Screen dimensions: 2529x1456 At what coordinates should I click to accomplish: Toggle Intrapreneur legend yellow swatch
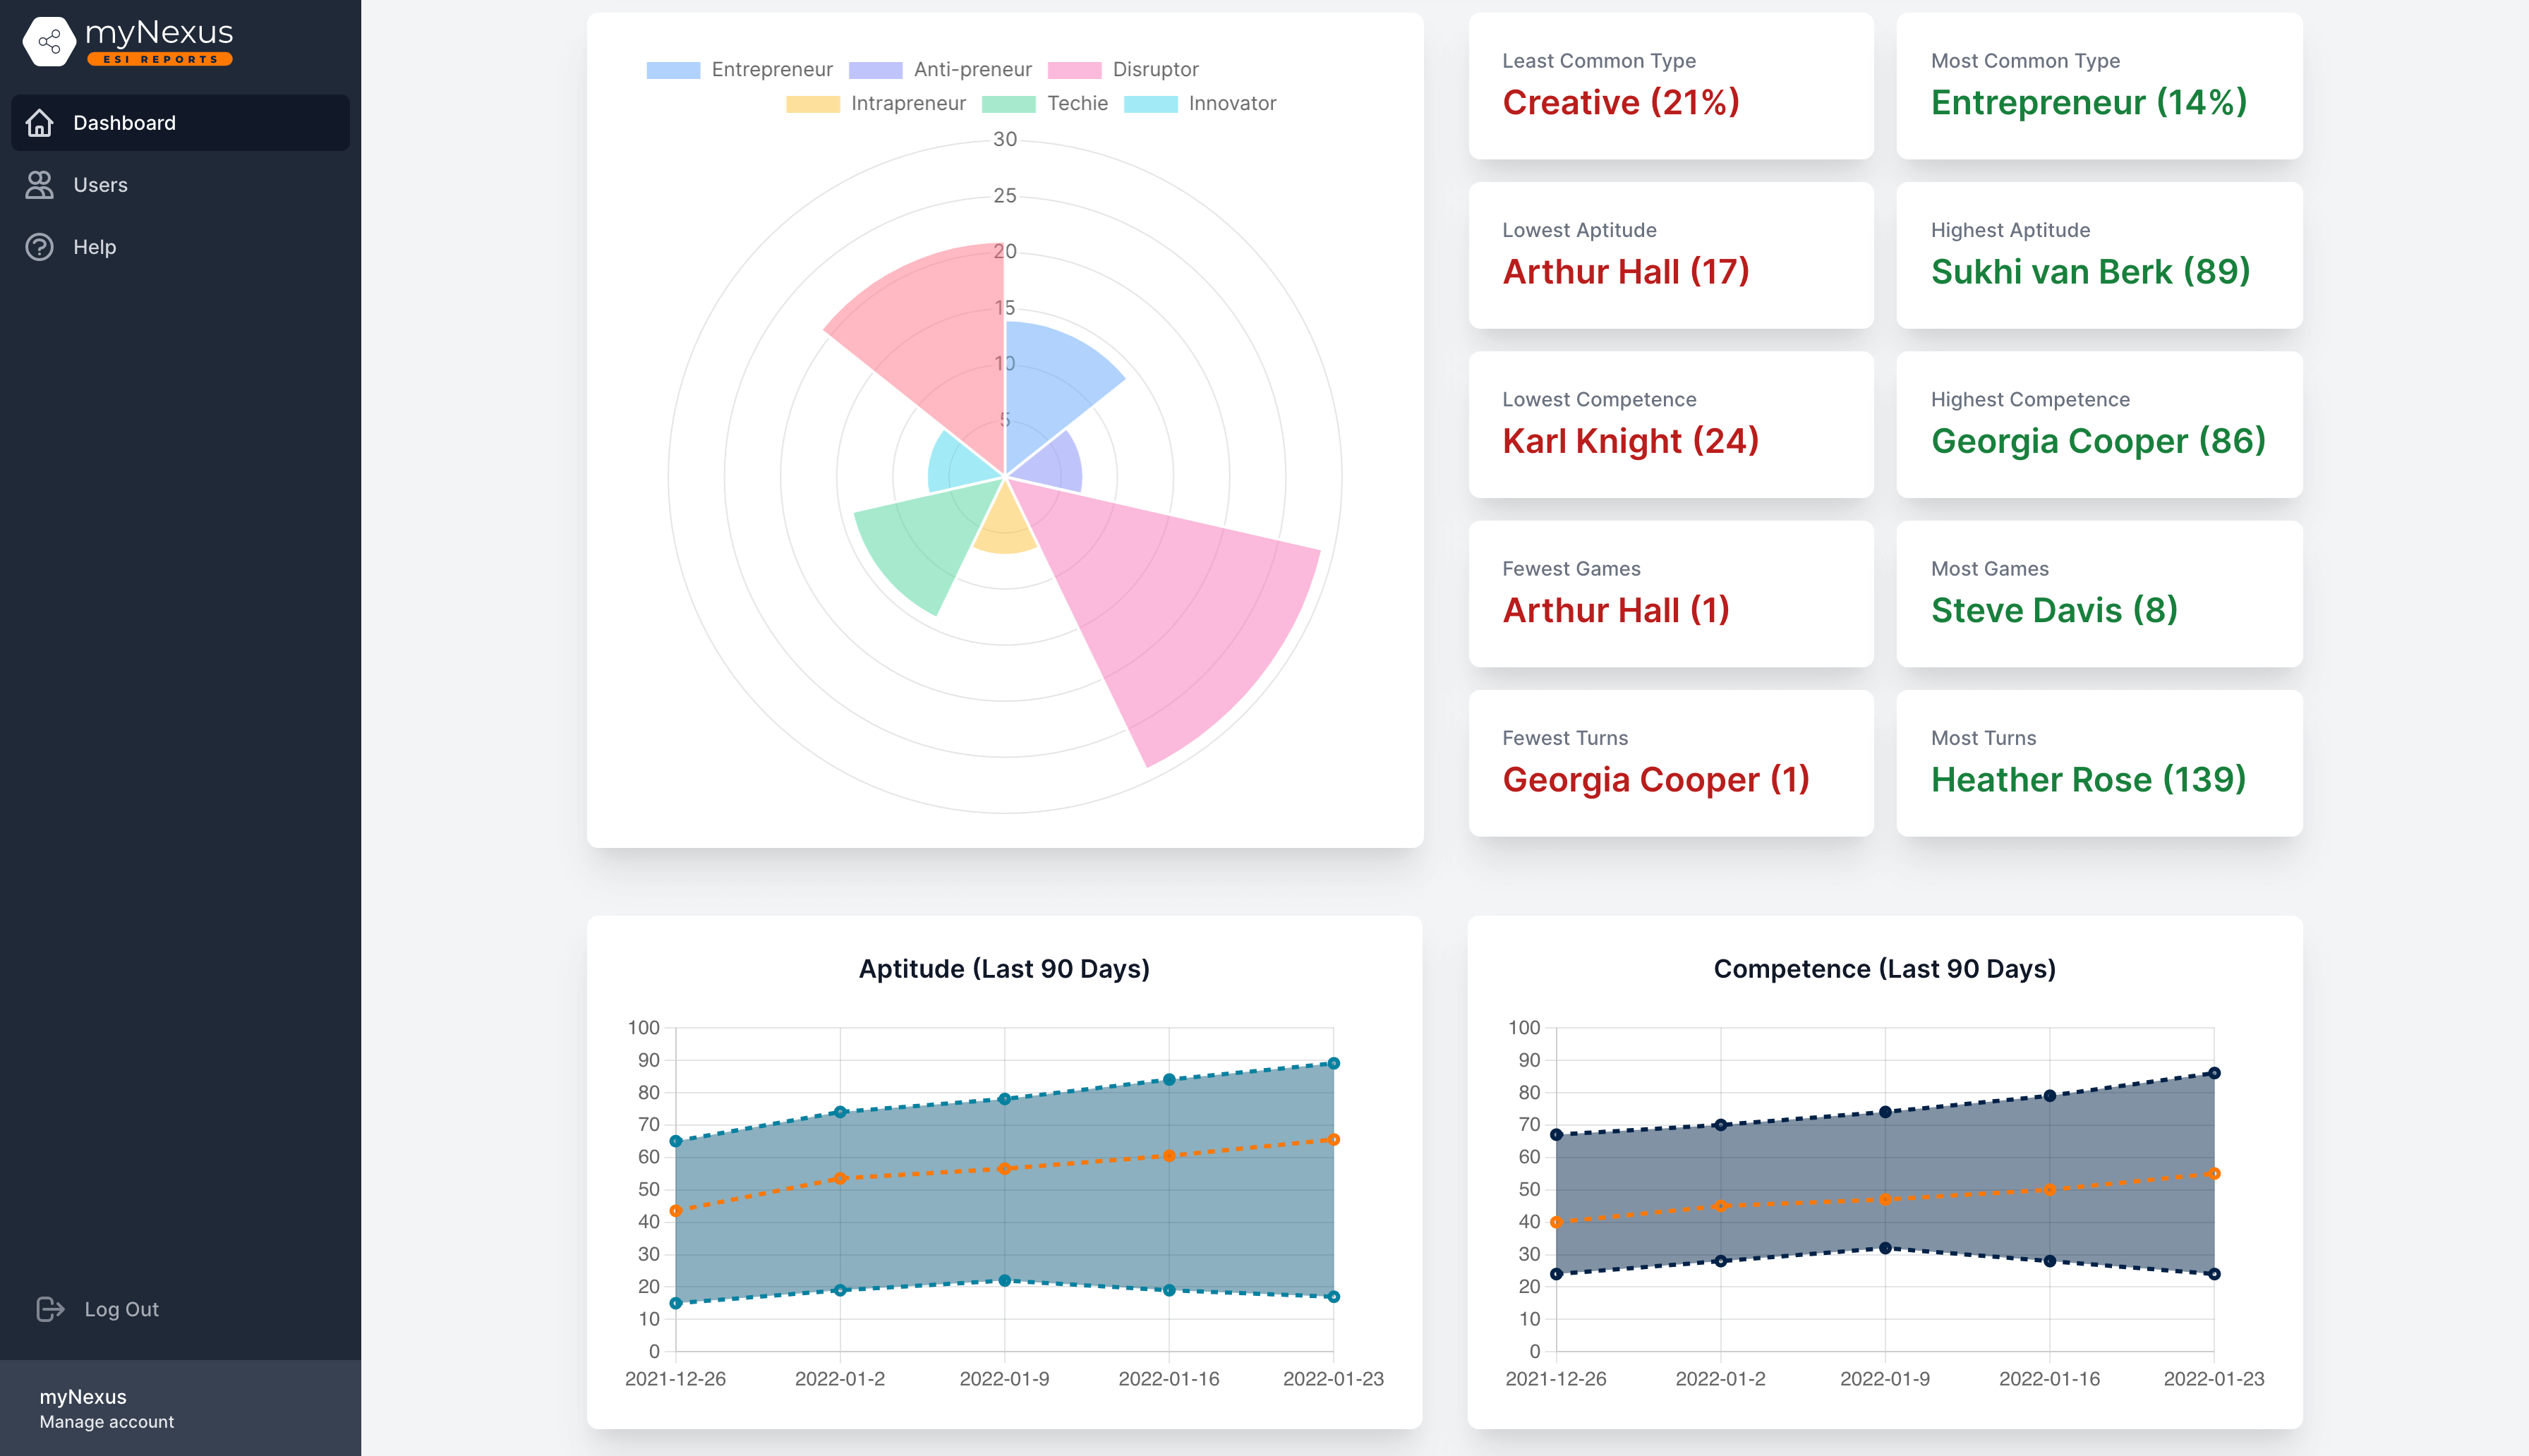(812, 104)
